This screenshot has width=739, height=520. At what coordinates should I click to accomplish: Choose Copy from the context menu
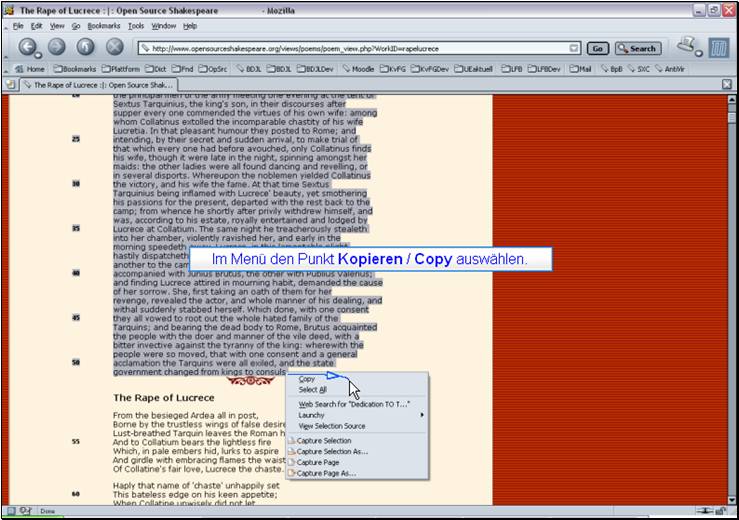pyautogui.click(x=306, y=379)
